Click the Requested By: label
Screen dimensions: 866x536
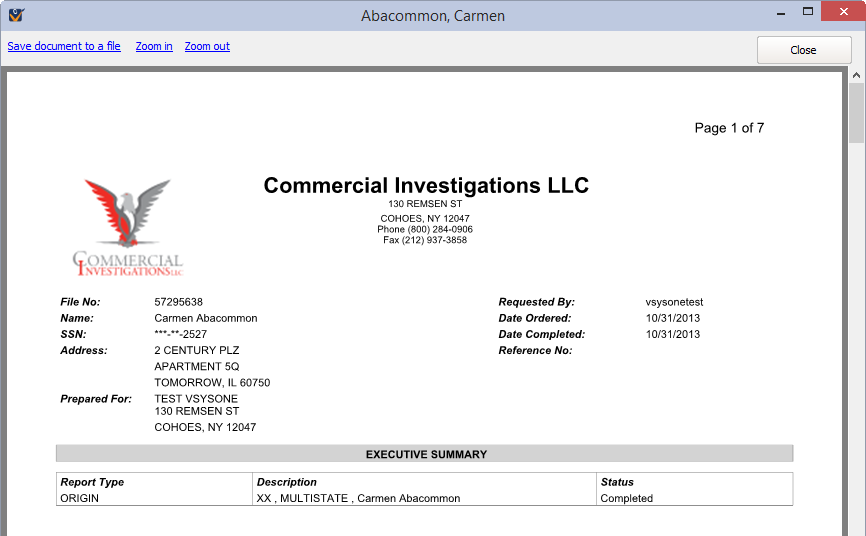point(536,302)
